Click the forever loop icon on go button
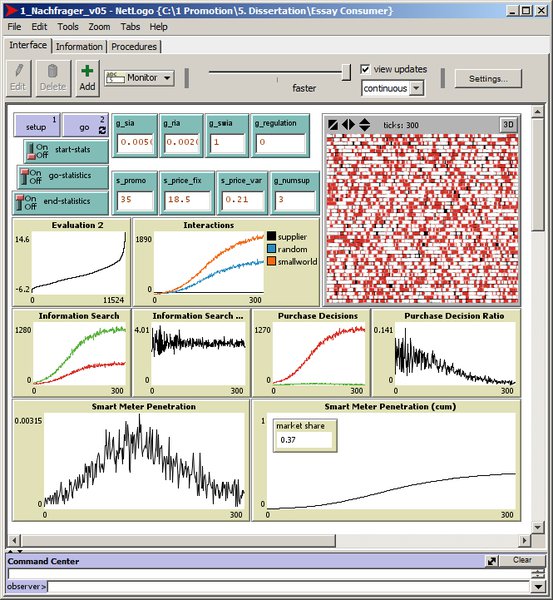This screenshot has height=600, width=553. [102, 130]
